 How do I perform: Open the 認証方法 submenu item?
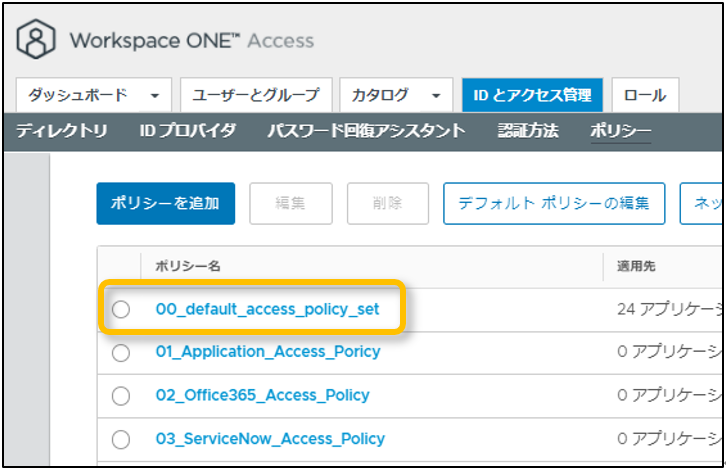tap(528, 131)
